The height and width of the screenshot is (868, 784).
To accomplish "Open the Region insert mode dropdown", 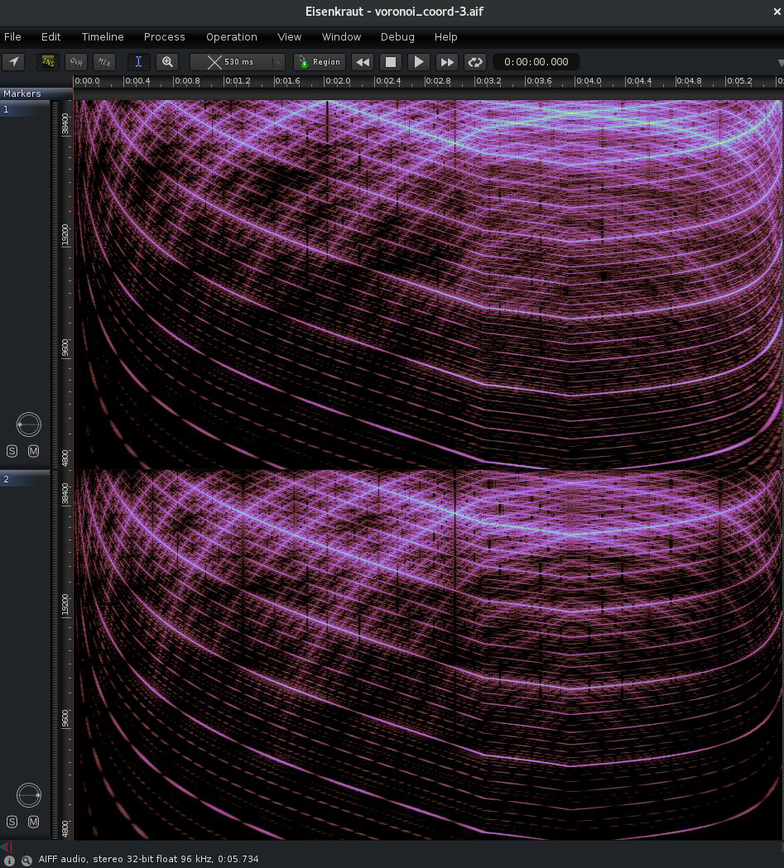I will click(319, 62).
